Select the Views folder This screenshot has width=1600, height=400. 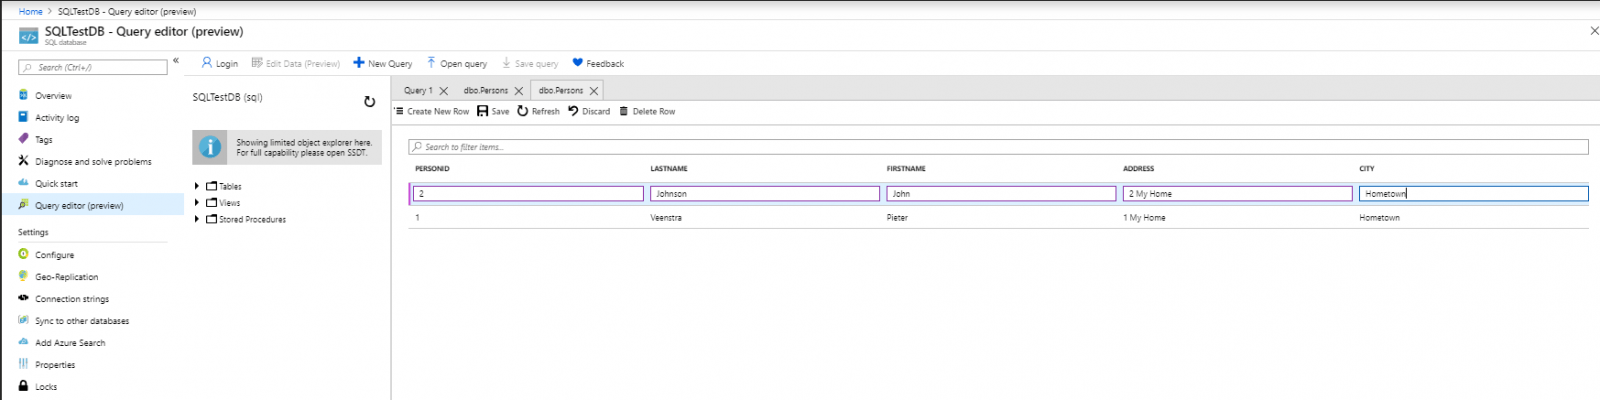(x=223, y=203)
